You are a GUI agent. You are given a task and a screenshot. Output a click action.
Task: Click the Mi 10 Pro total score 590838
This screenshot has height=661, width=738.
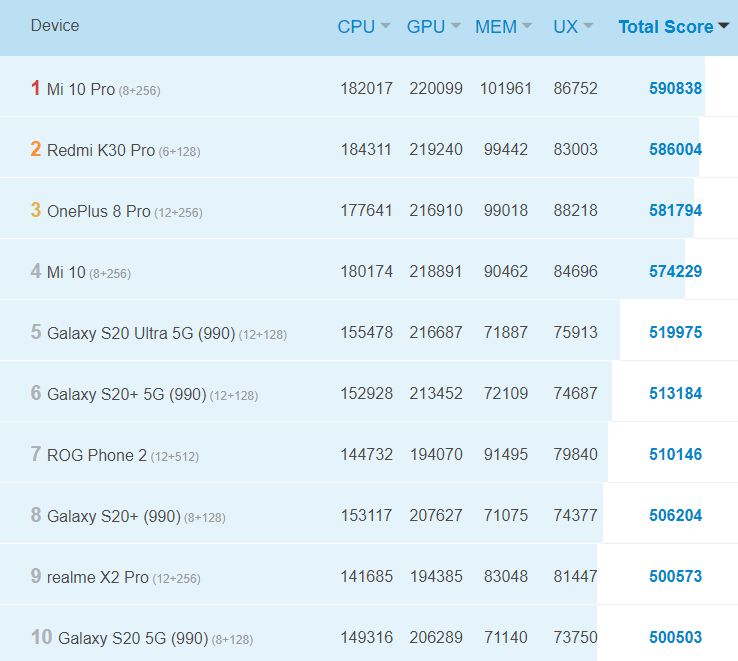pyautogui.click(x=675, y=89)
